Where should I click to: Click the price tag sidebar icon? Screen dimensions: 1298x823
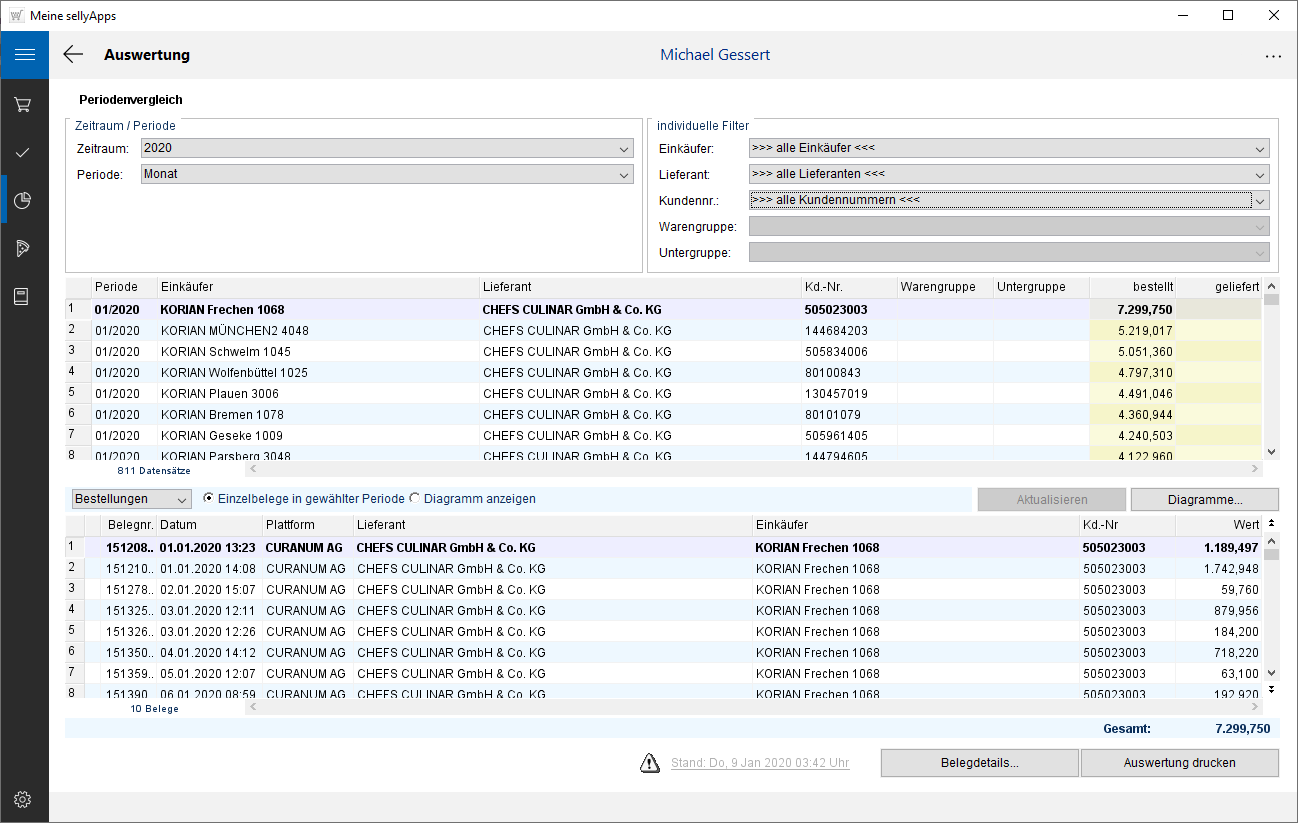pos(24,249)
